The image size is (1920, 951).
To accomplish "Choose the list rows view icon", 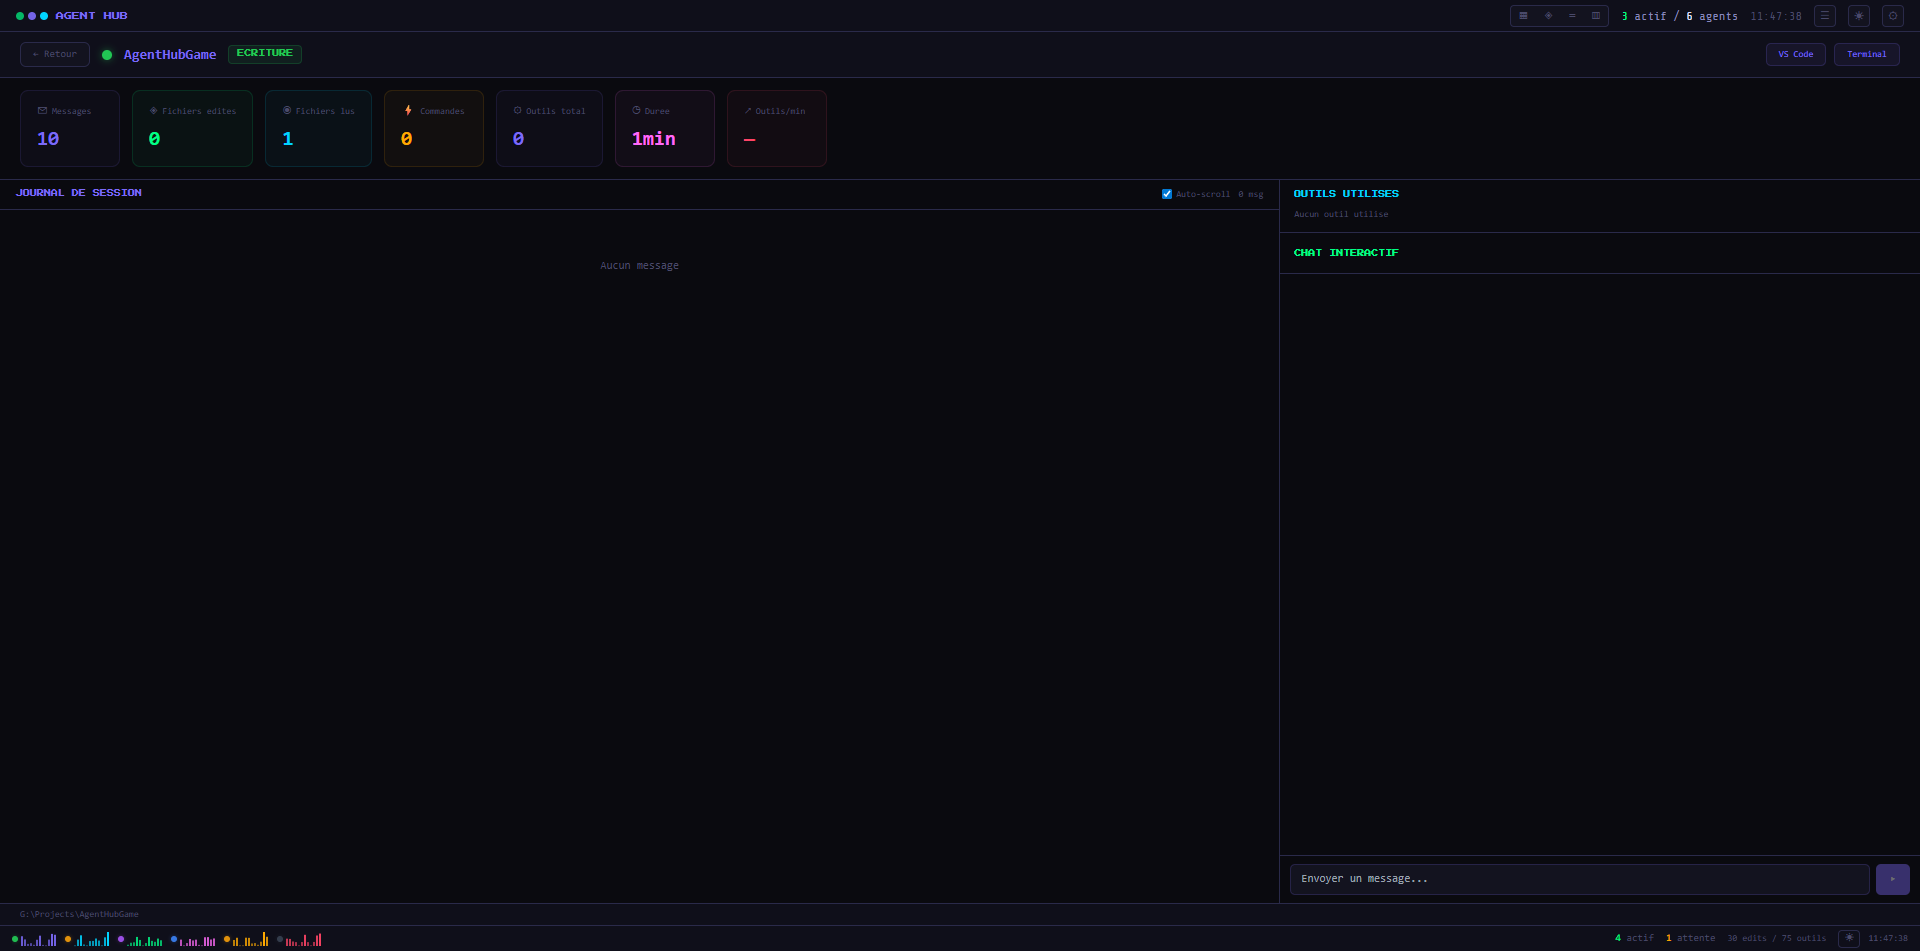I will (1572, 16).
